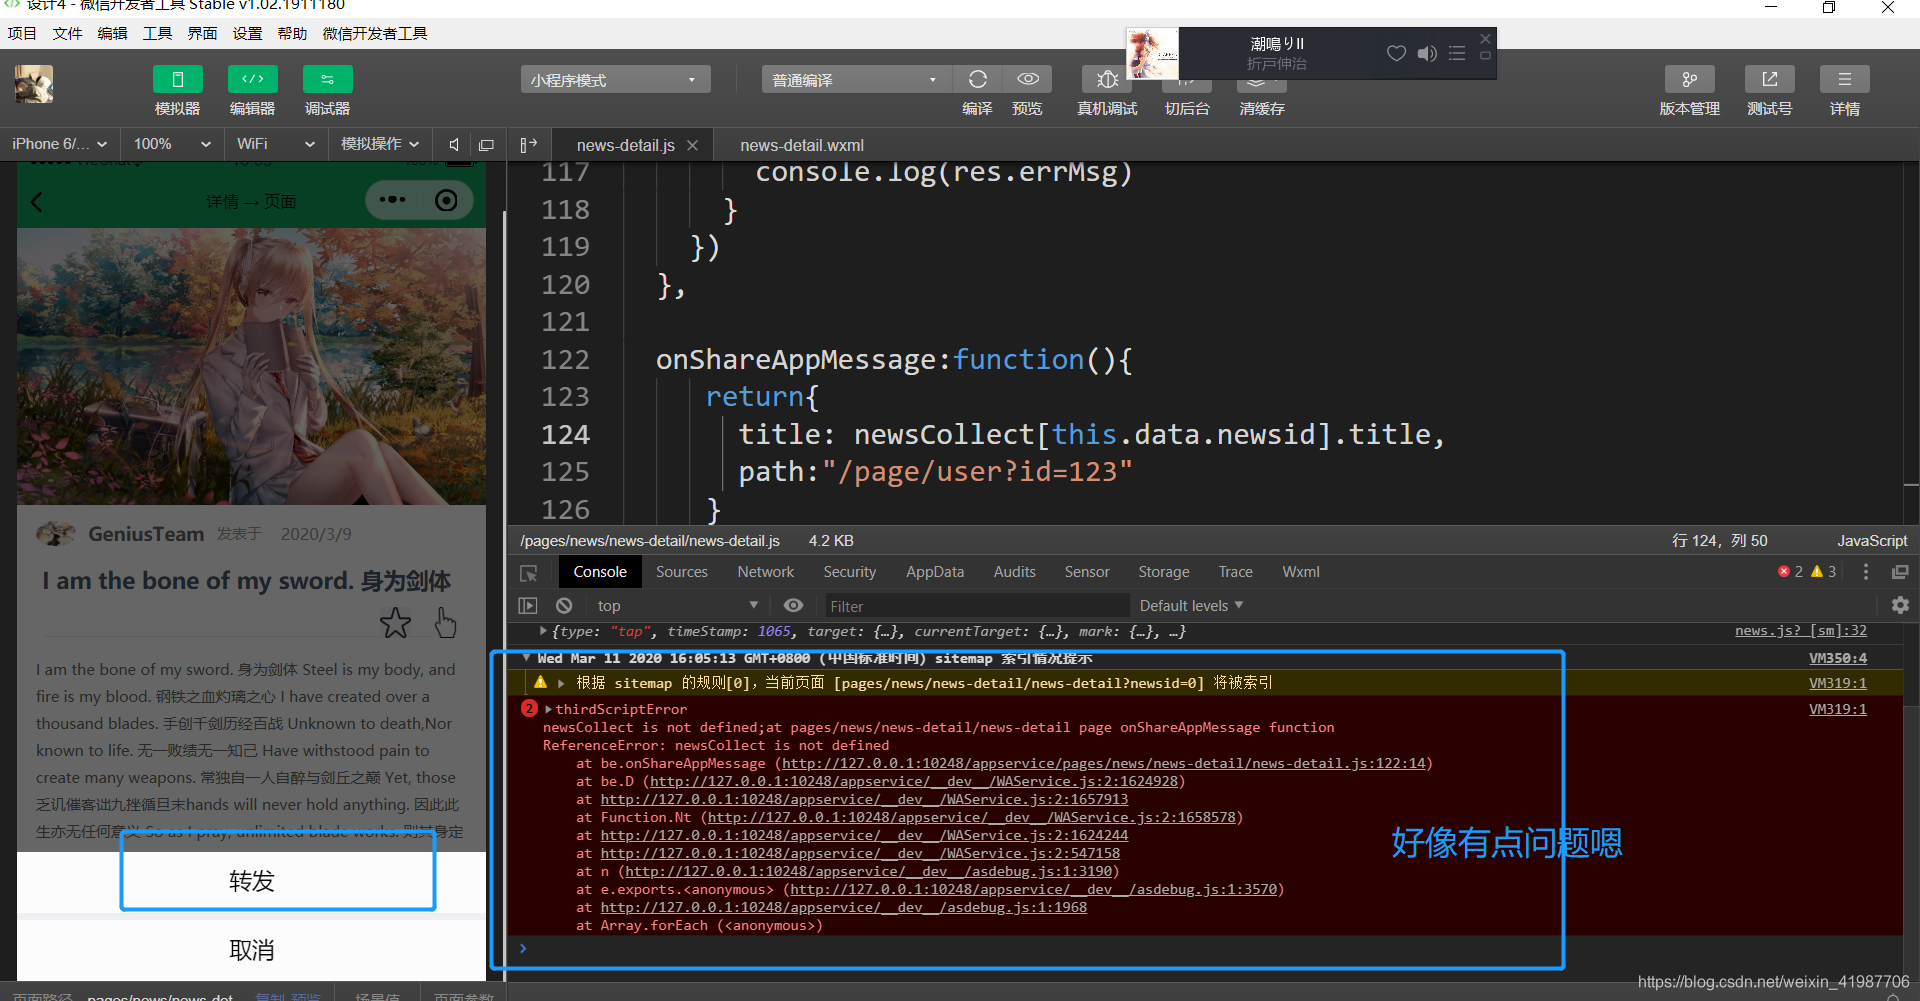Toggle the console sidebar icon

[x=528, y=606]
